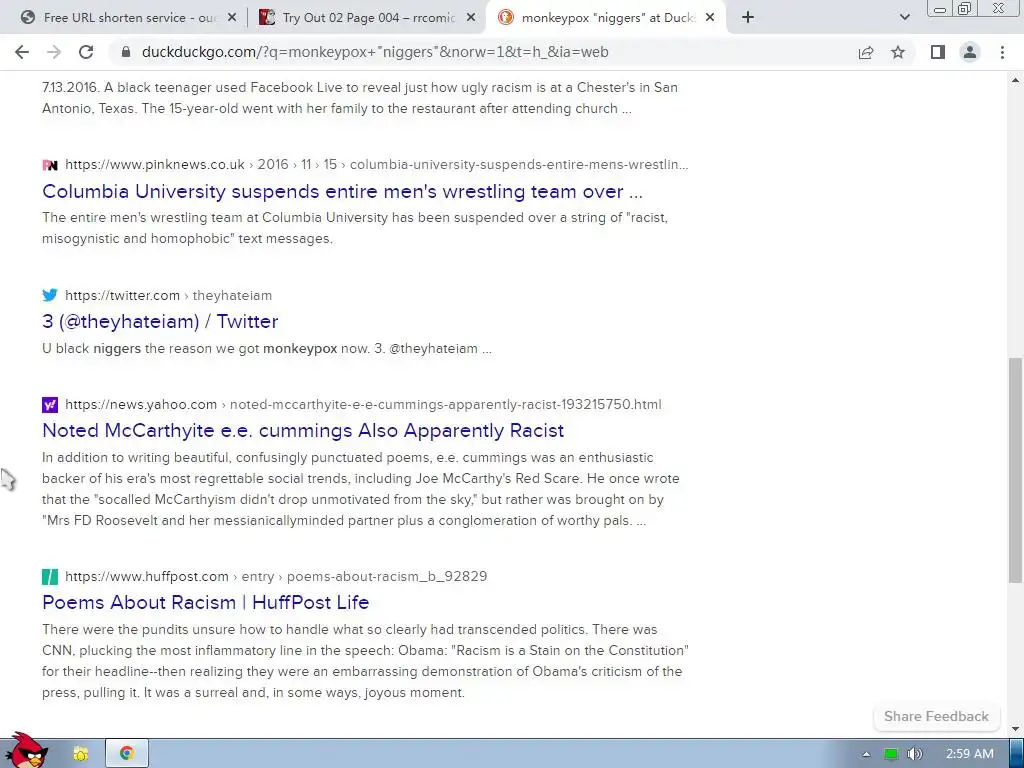
Task: Click the e.e. cummings snippet paragraph
Action: pos(360,489)
